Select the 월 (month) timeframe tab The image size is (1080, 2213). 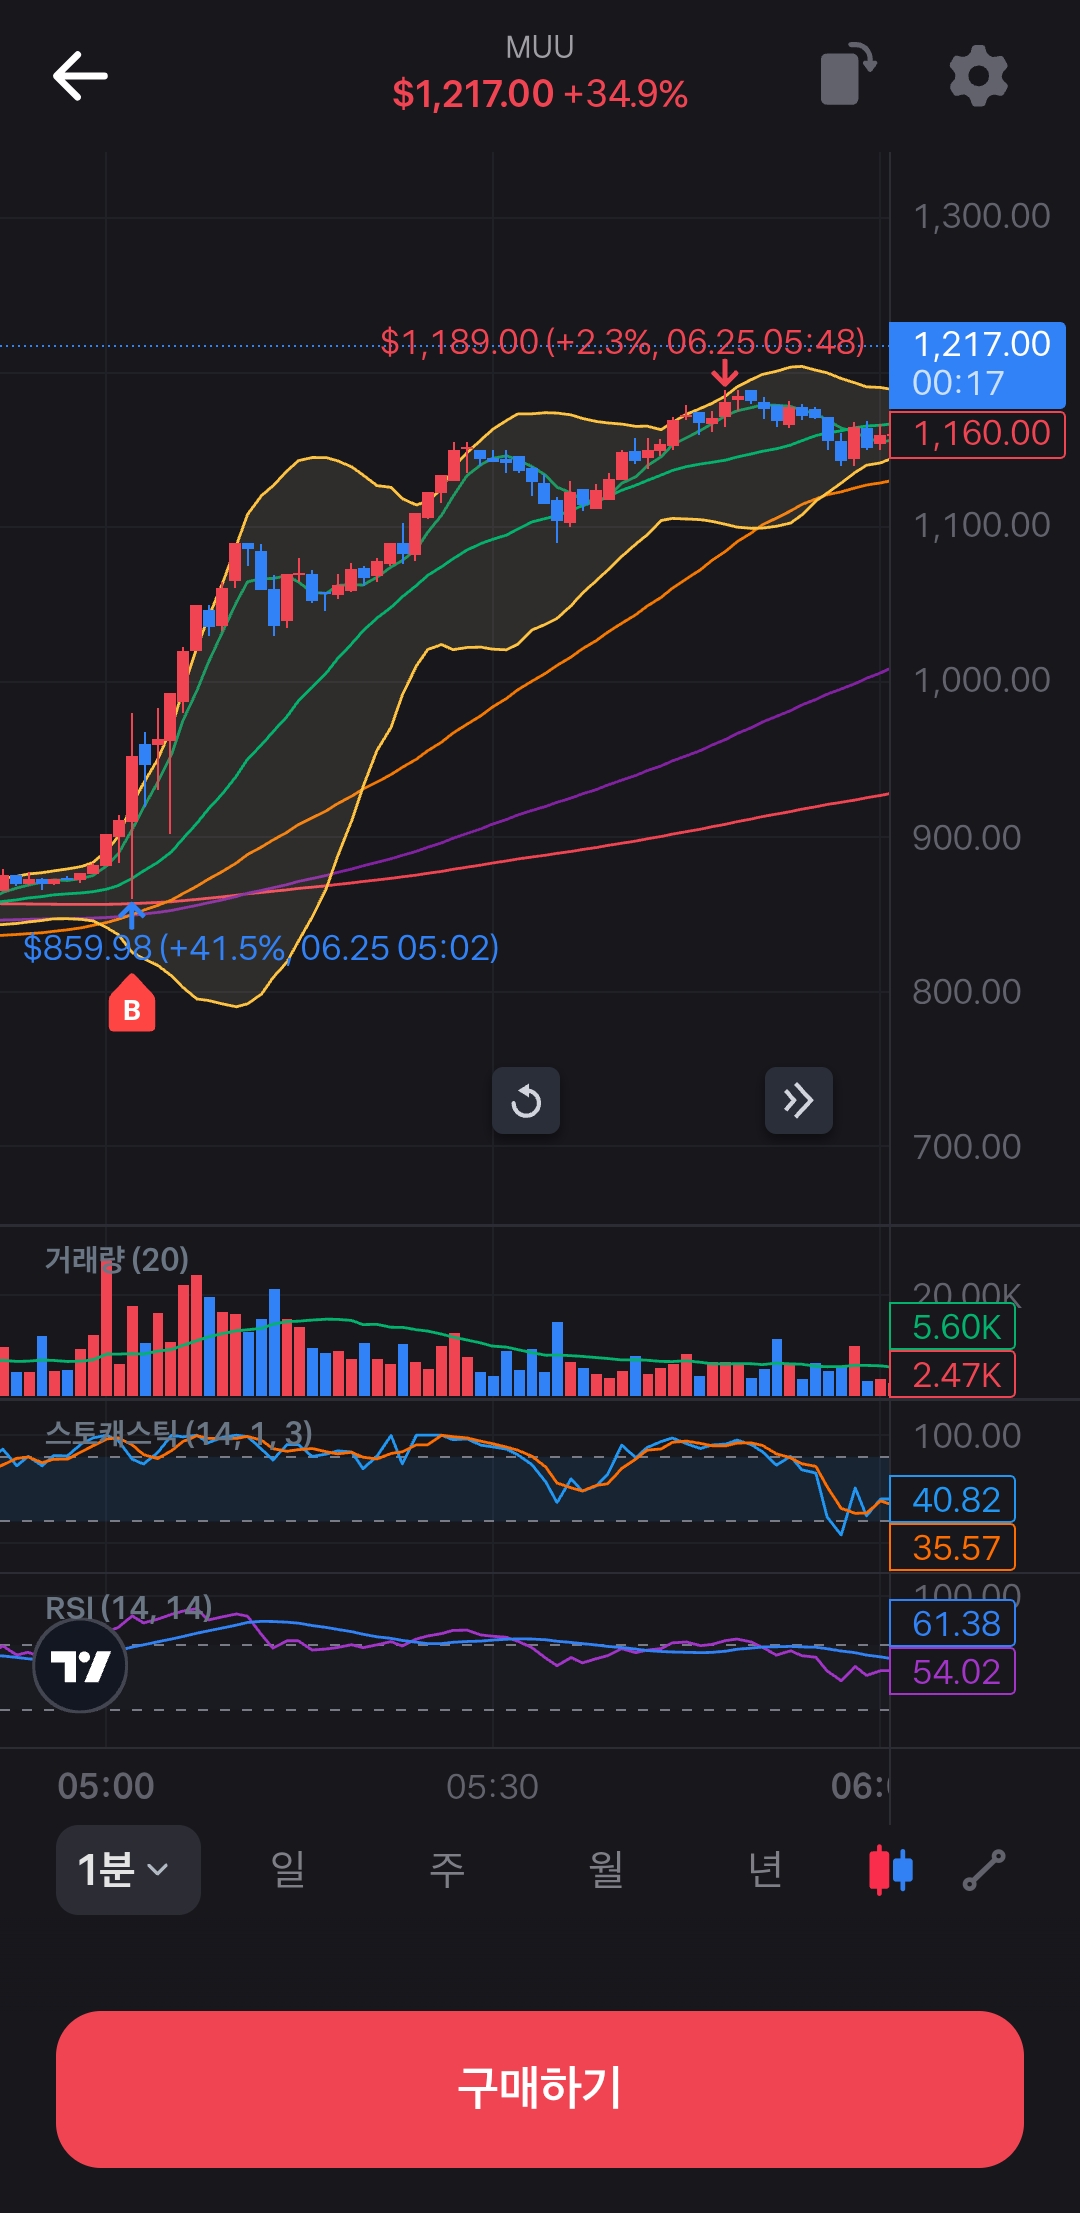[606, 1869]
